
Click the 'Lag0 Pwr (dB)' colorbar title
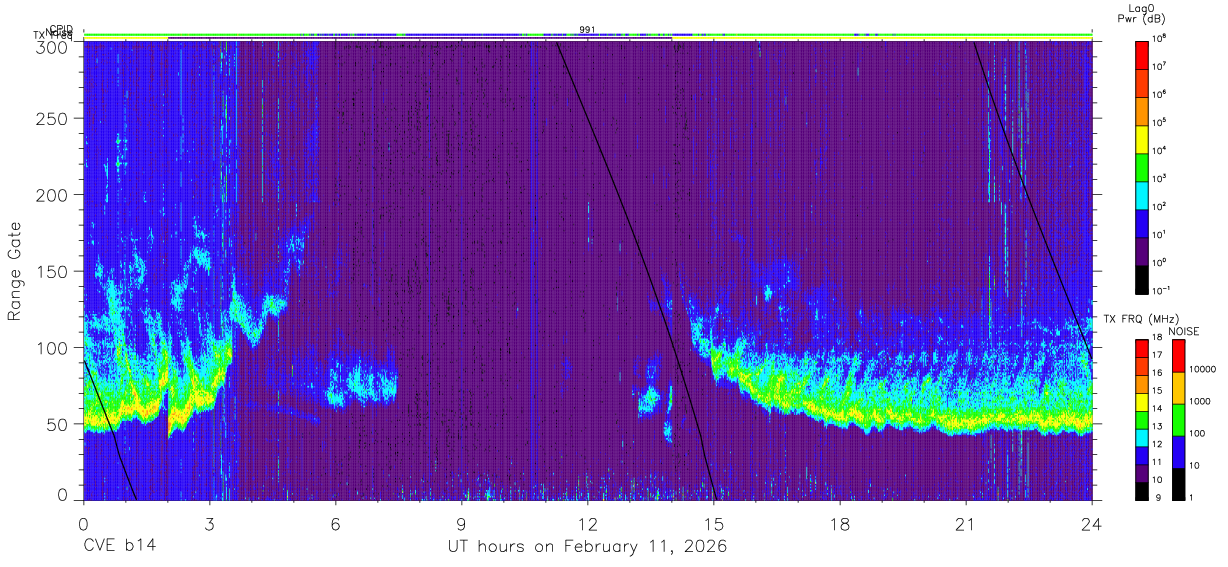pos(1142,13)
